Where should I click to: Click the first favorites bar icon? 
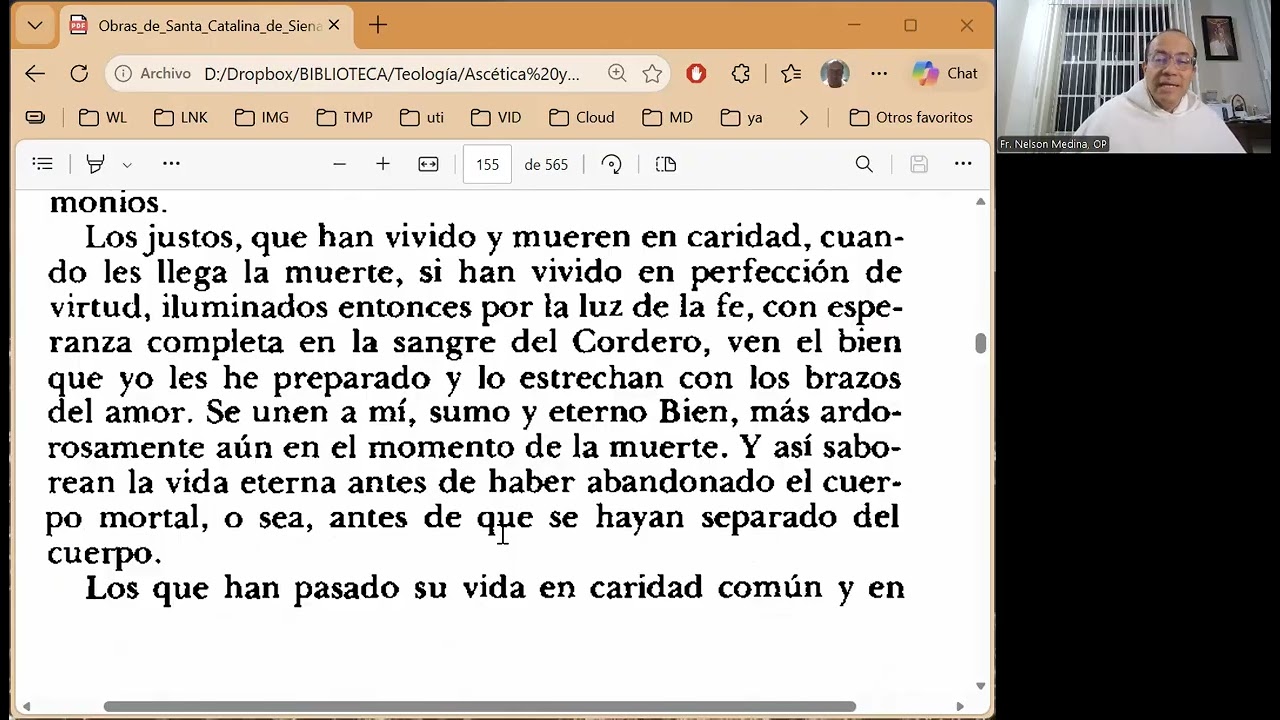point(35,118)
